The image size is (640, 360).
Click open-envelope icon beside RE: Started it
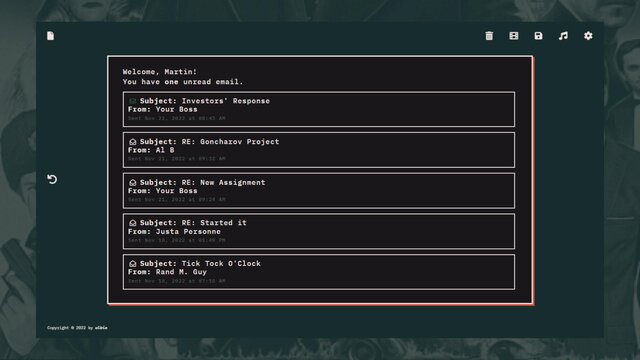tap(133, 223)
